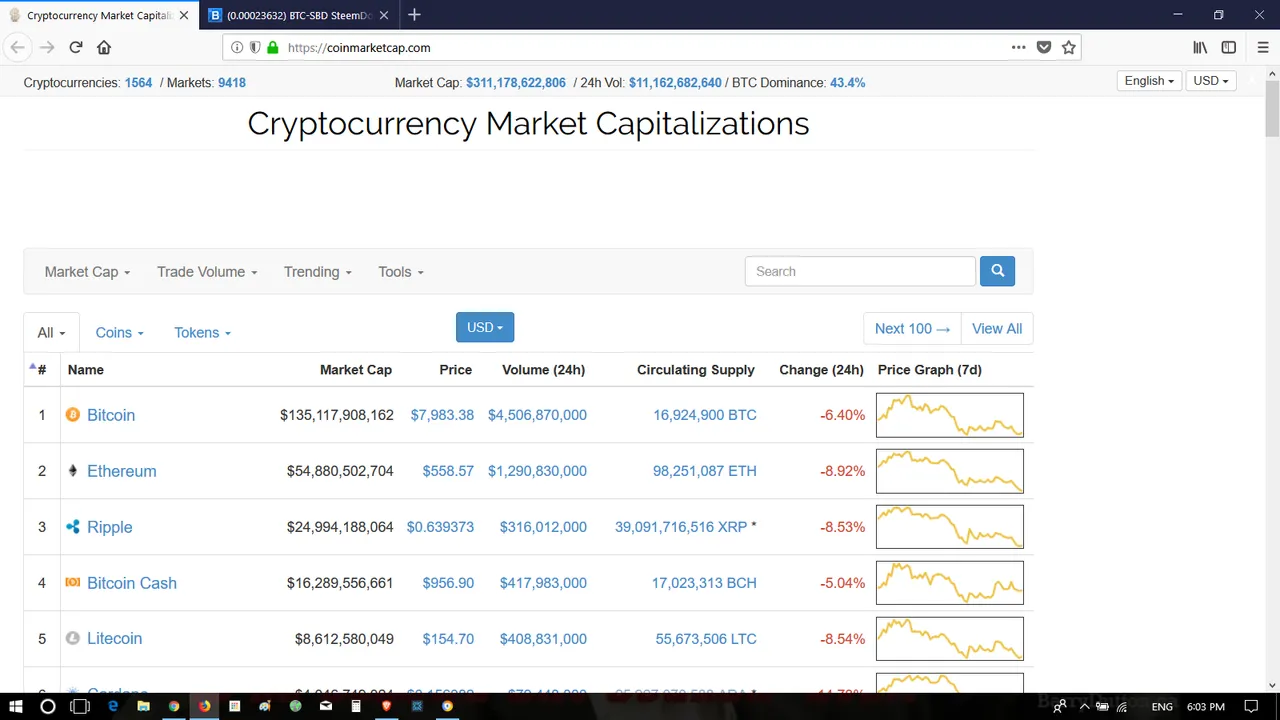Launch Microsoft Edge from the taskbar

click(x=113, y=706)
